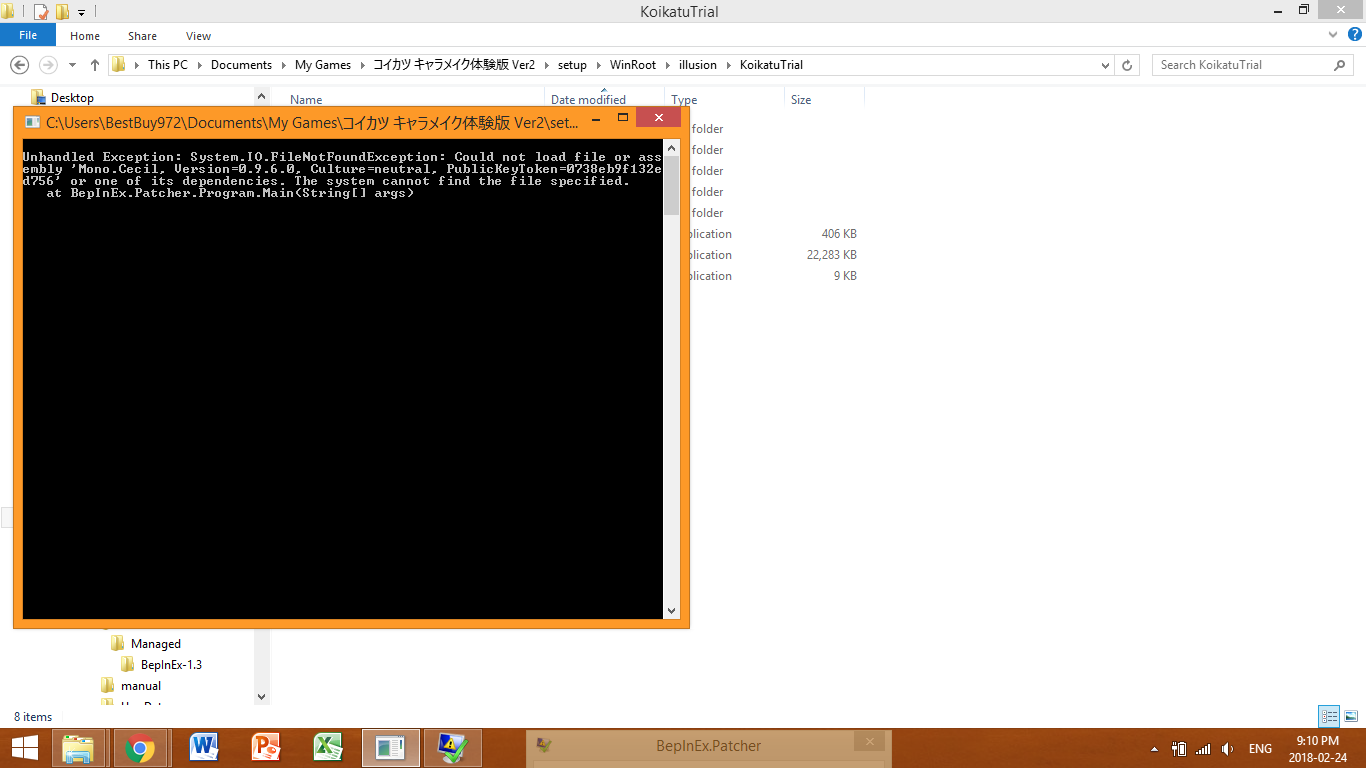
Task: Minimize the console window
Action: point(594,119)
